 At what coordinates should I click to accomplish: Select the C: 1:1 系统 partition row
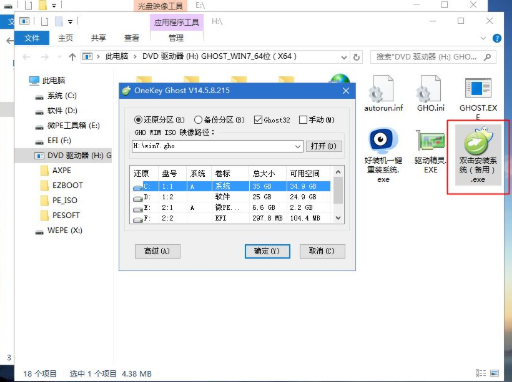(231, 186)
